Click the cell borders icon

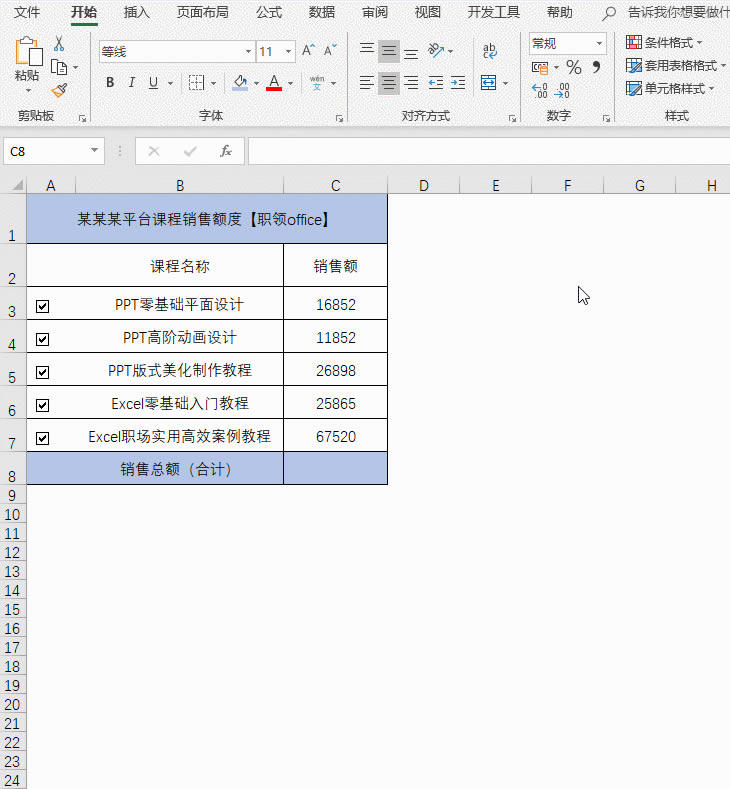point(196,83)
